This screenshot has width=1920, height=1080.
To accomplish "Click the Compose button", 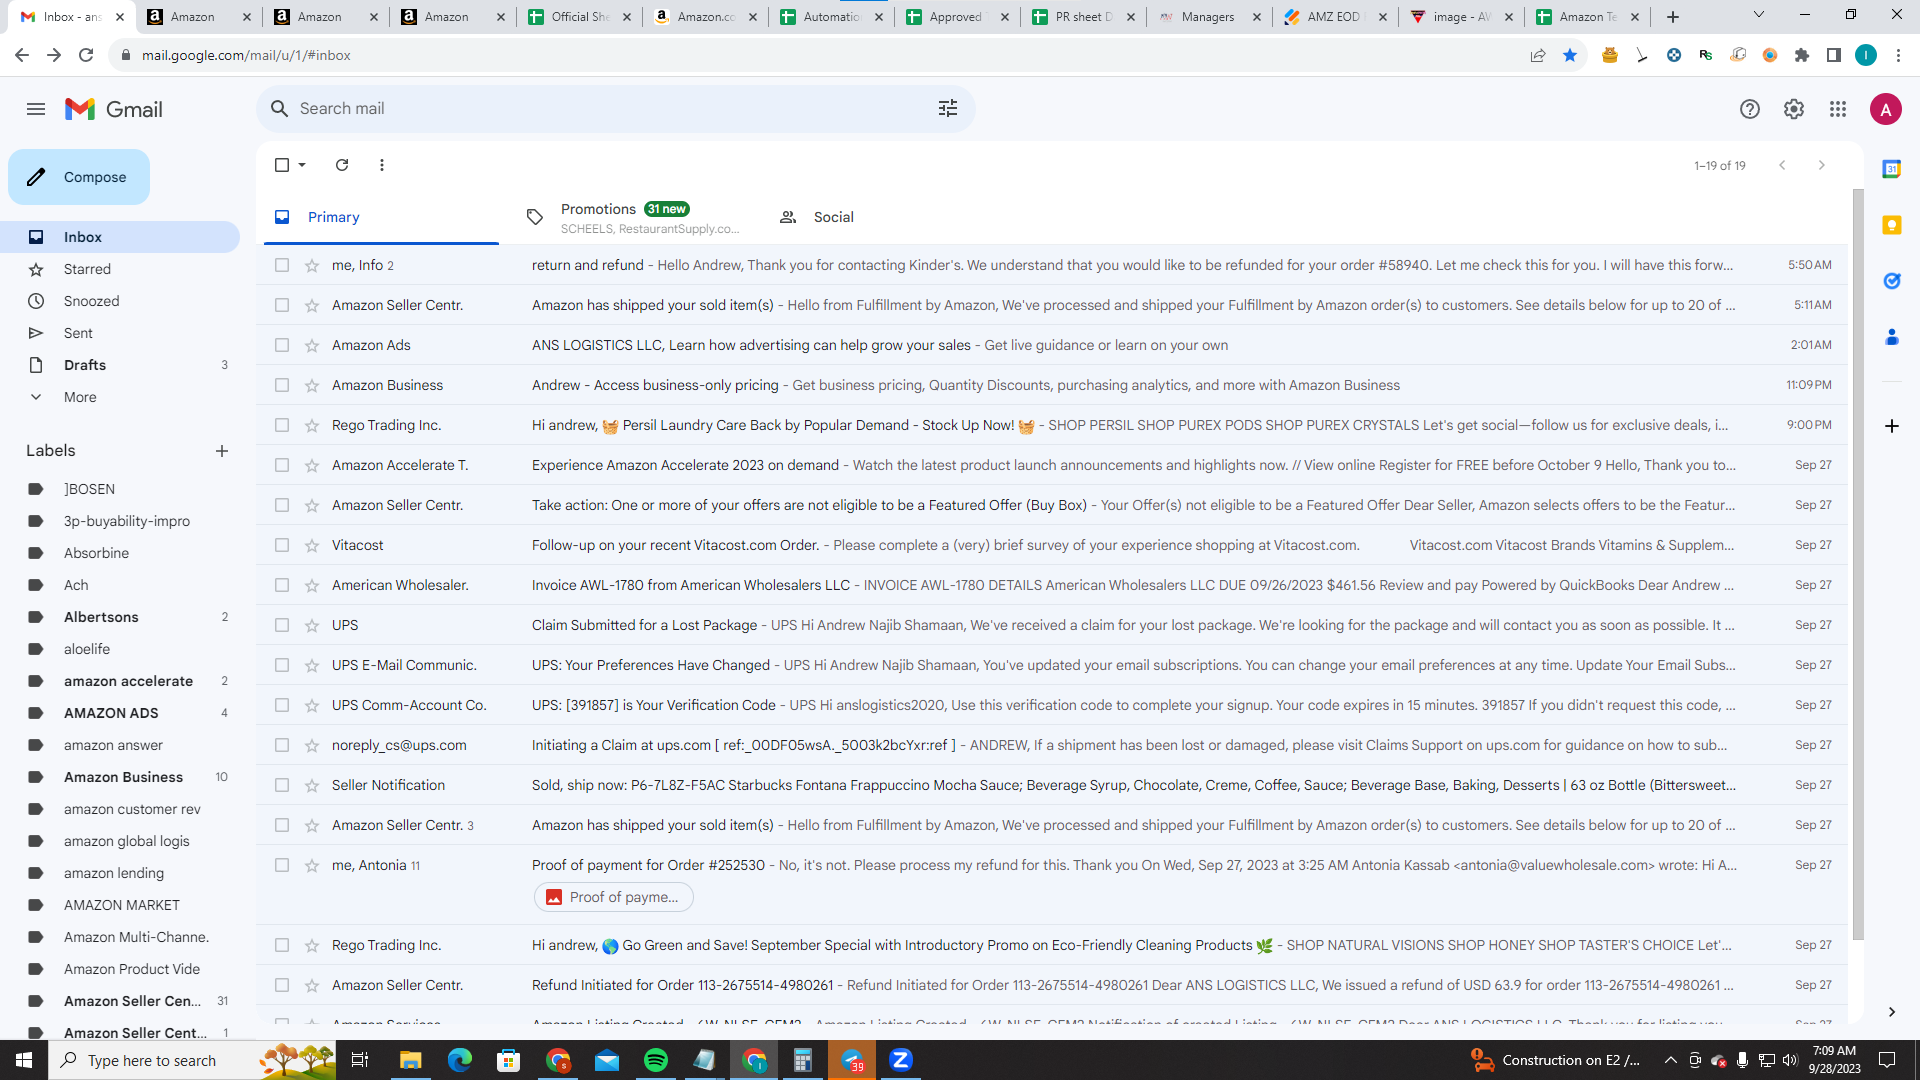I will [x=79, y=177].
